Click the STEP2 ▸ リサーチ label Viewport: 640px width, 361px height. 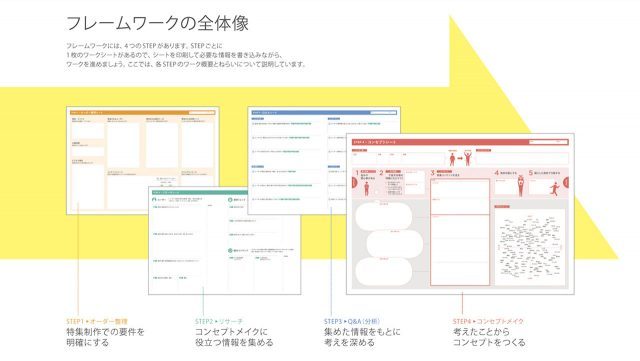pos(219,321)
